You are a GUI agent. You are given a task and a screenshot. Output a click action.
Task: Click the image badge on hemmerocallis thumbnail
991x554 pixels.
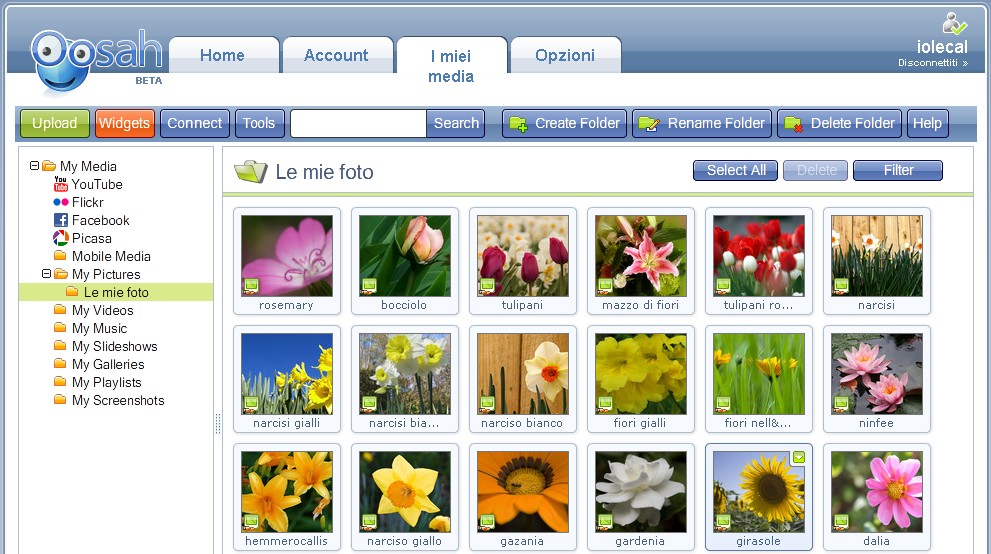pos(251,522)
